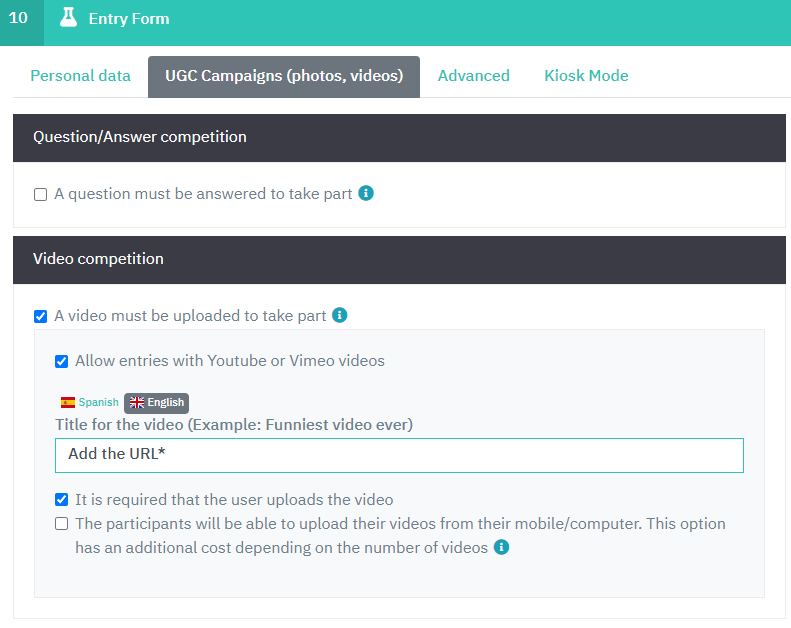Image resolution: width=791 pixels, height=628 pixels.
Task: Select UGC Campaigns (photos, videos) tab
Action: point(284,76)
